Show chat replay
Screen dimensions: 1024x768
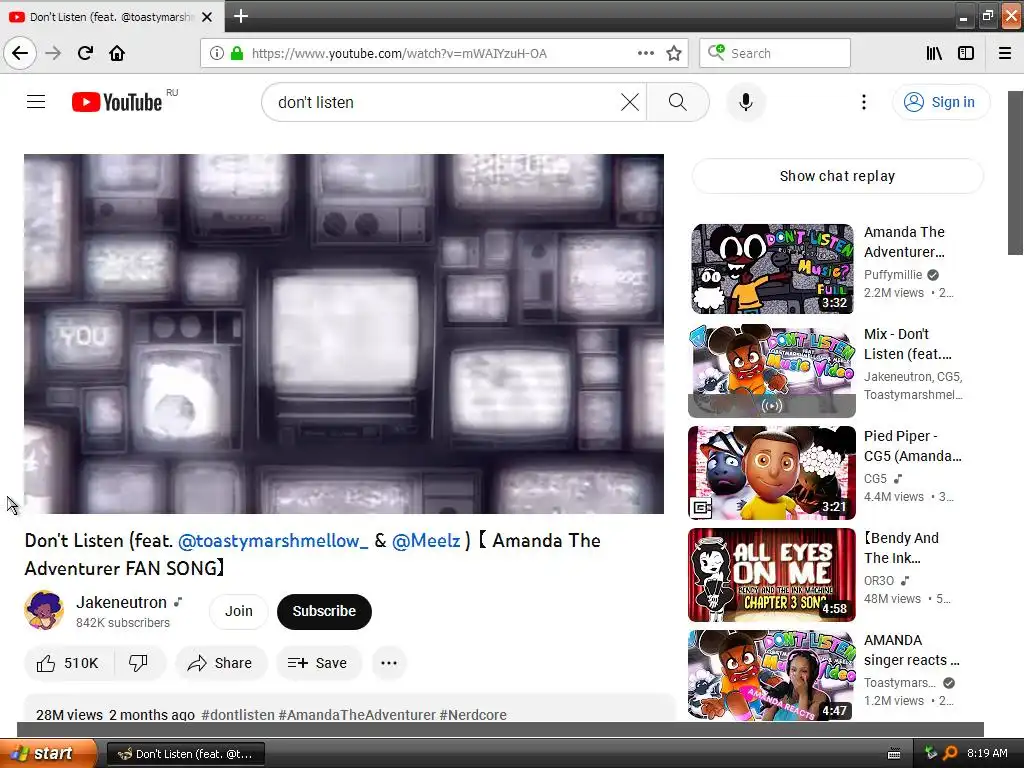[x=837, y=176]
